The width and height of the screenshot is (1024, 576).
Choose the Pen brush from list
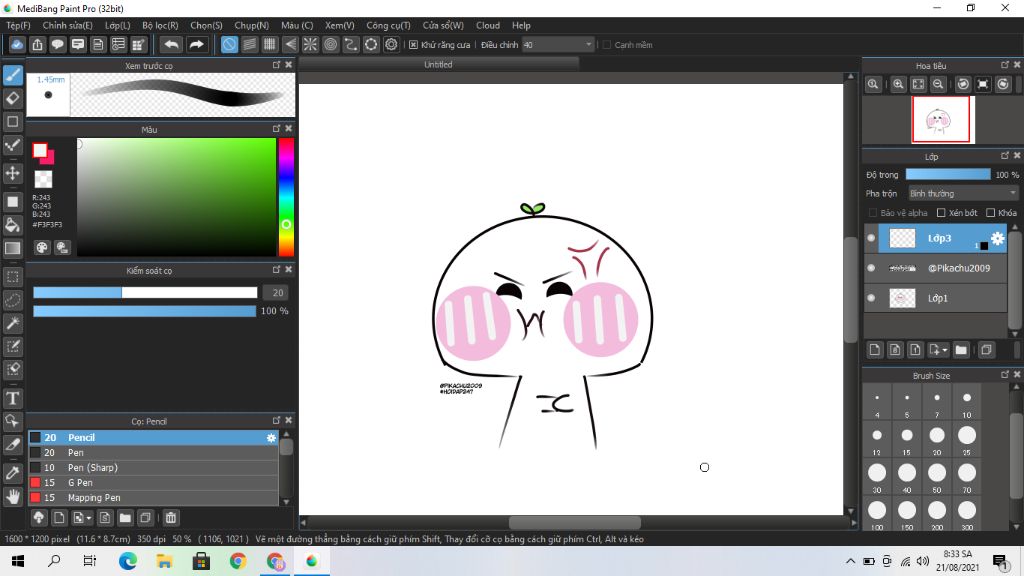153,453
